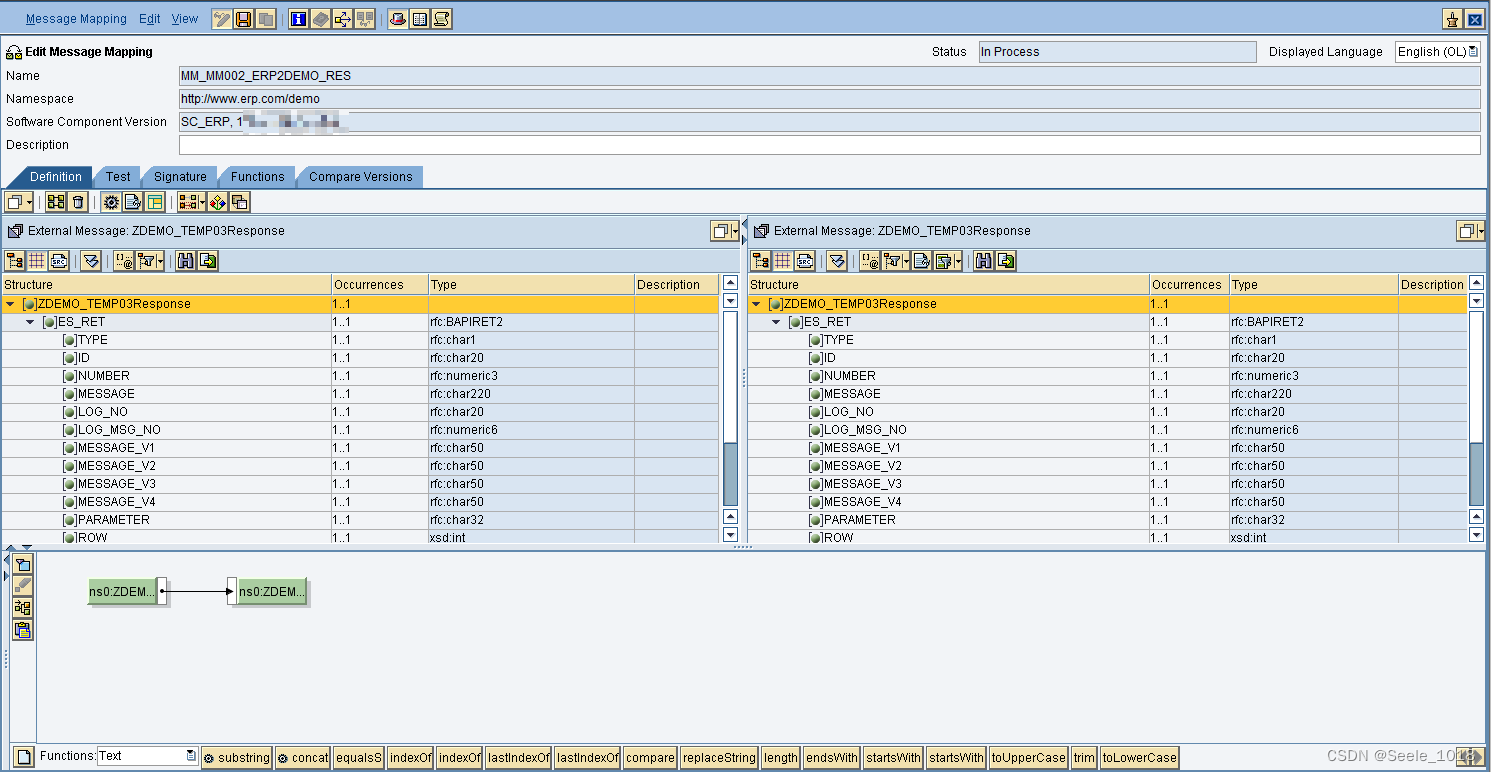
Task: Switch to the Test tab
Action: coord(118,177)
